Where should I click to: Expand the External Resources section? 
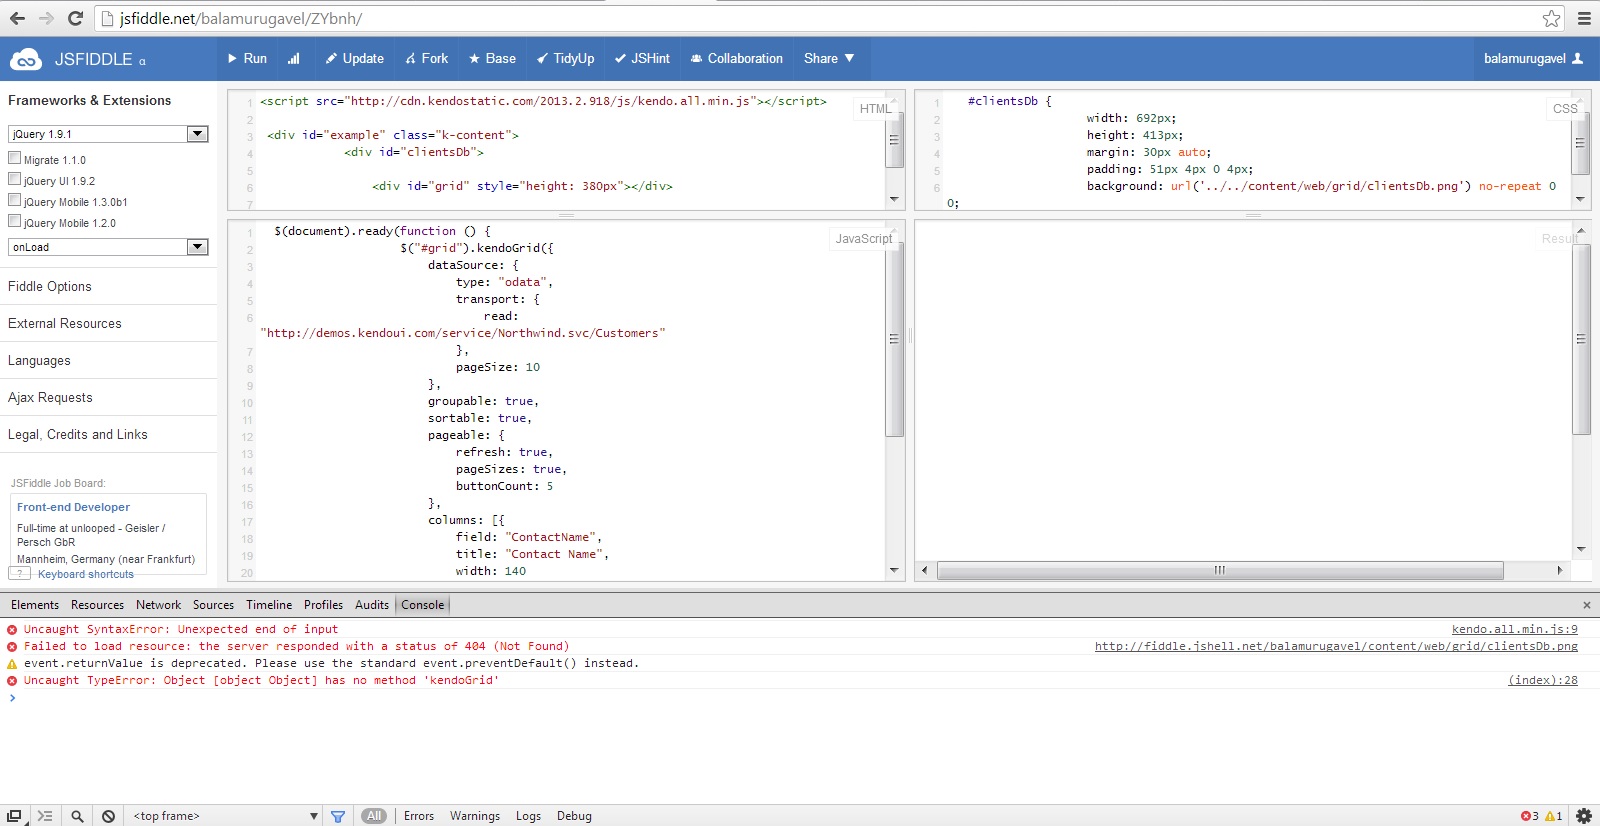coord(108,323)
